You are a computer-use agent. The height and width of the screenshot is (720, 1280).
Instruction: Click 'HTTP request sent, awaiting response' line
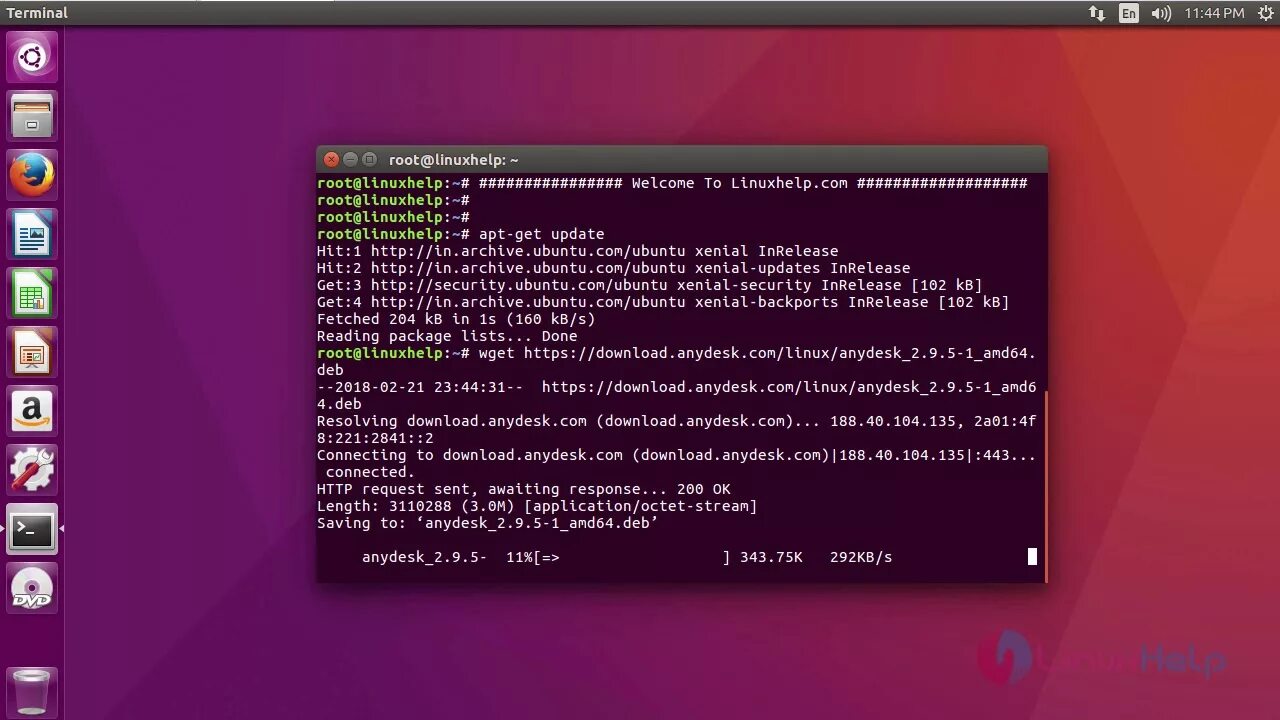tap(524, 489)
